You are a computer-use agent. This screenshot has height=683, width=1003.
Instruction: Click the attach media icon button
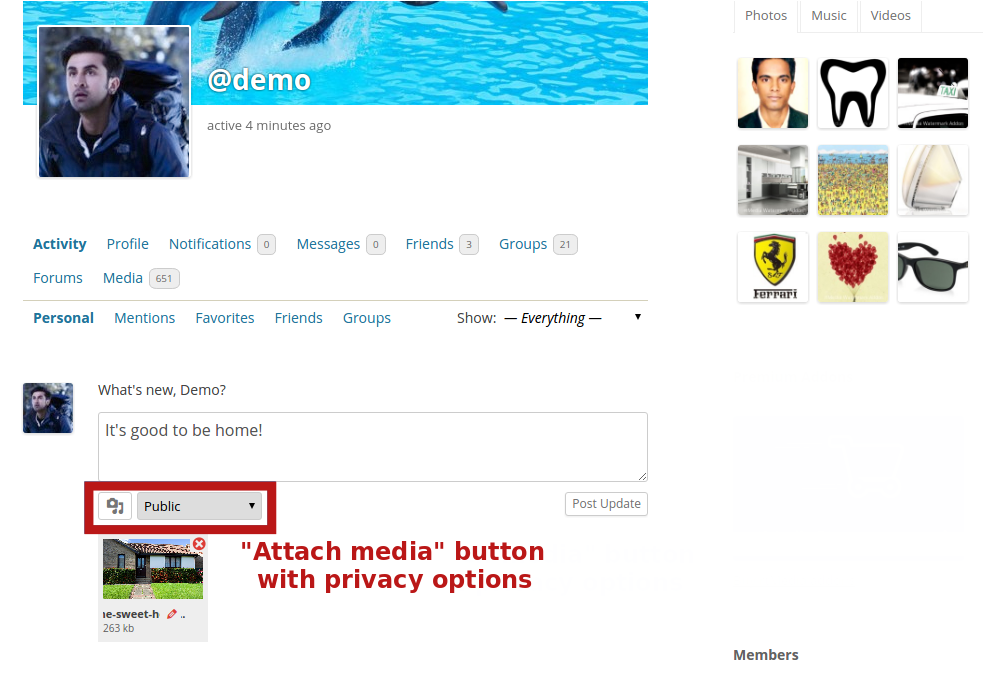coord(115,506)
